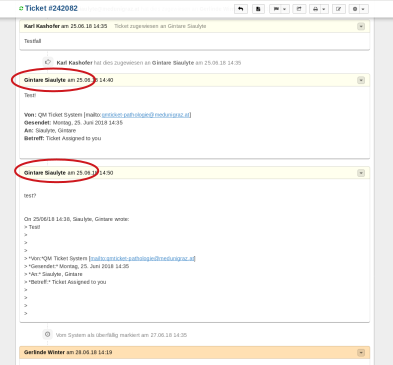Click 'hat dies zugewiesen an Gintare Siaulyte' activity line

pyautogui.click(x=144, y=63)
